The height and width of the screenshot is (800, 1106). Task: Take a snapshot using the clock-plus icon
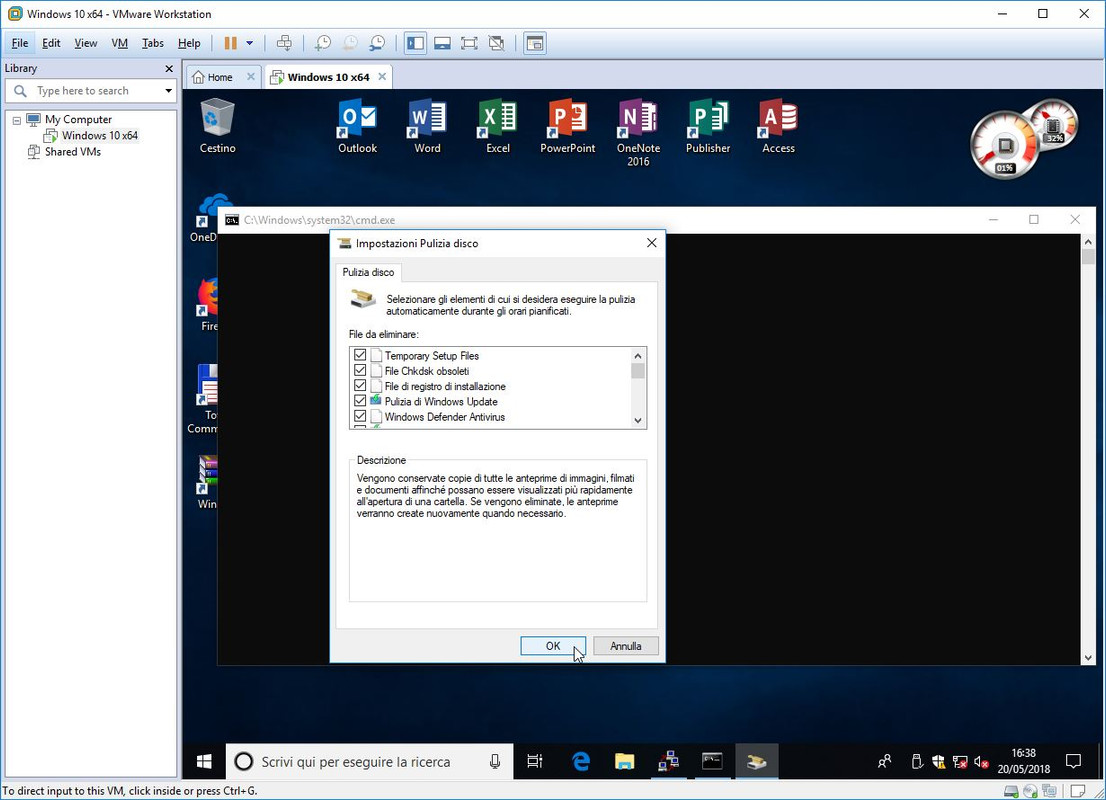tap(322, 43)
